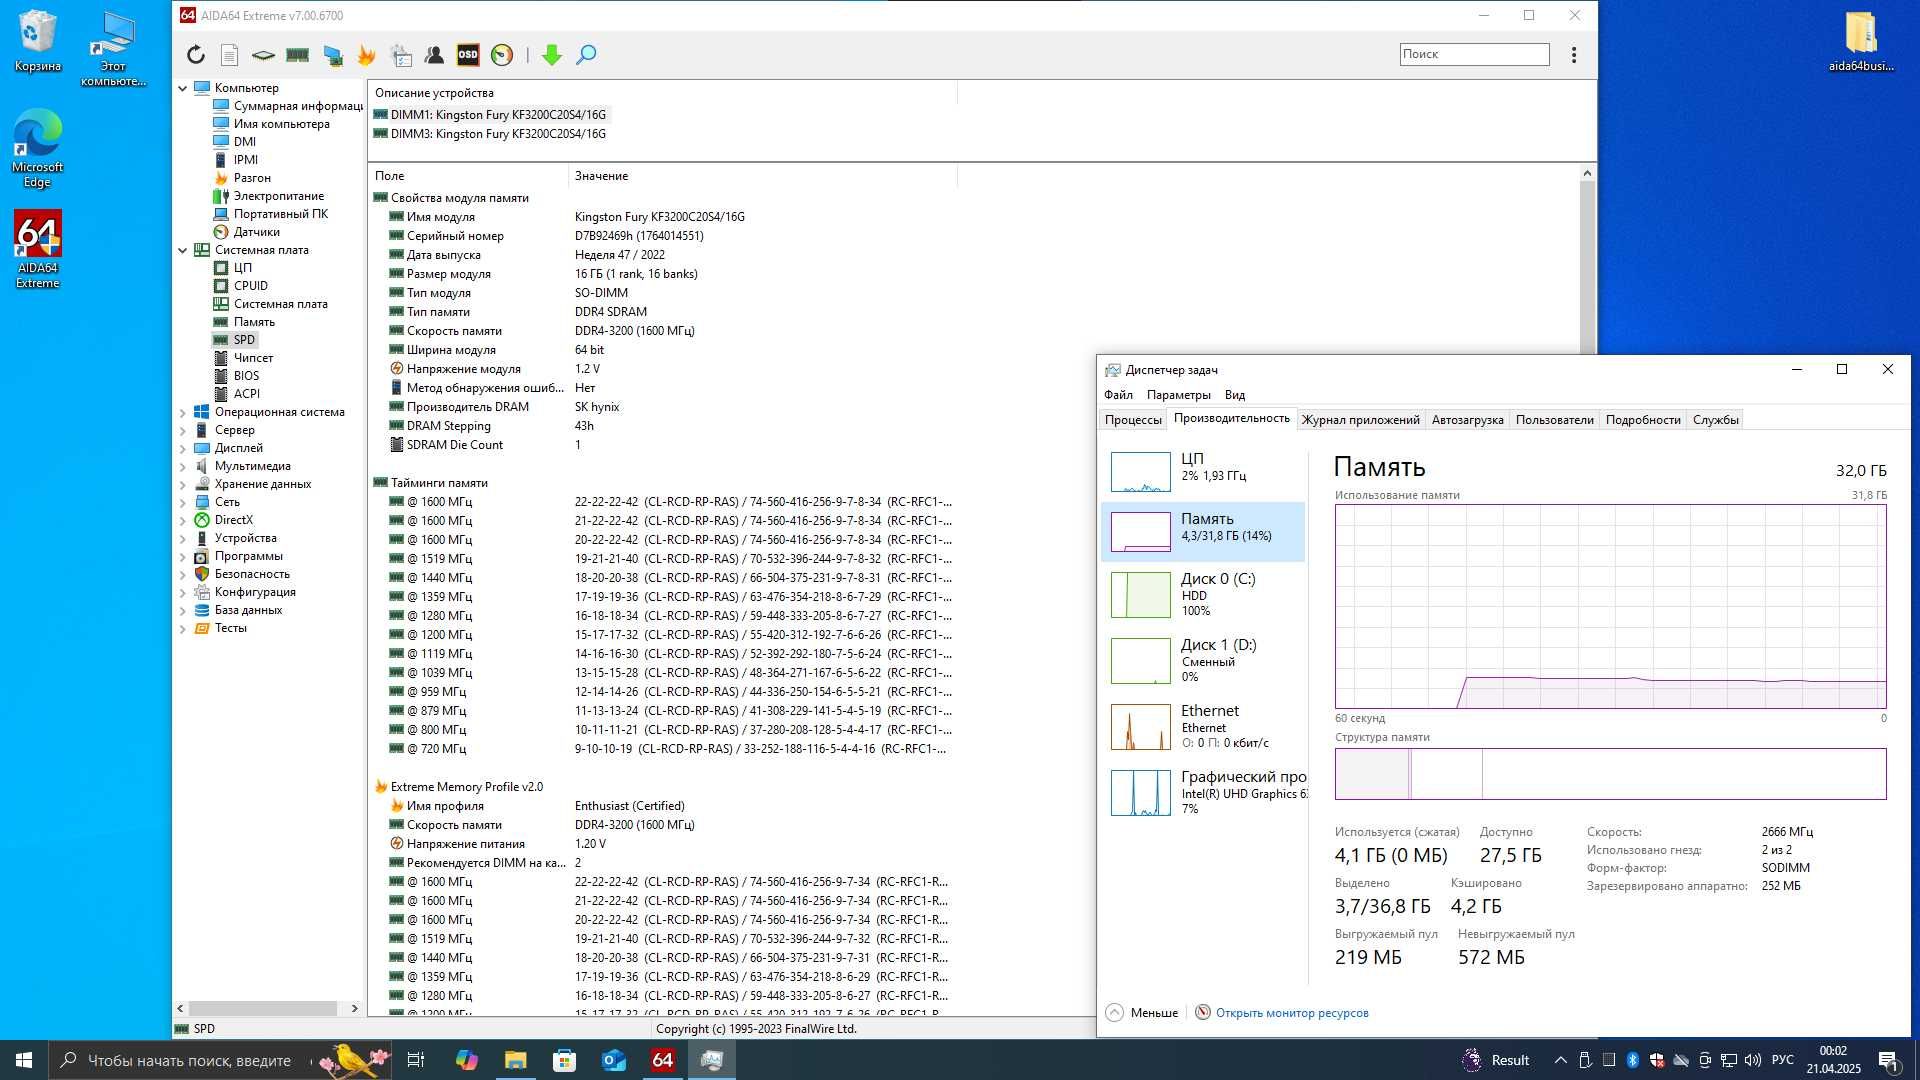
Task: Open the Корзина desktop icon
Action: coord(37,41)
